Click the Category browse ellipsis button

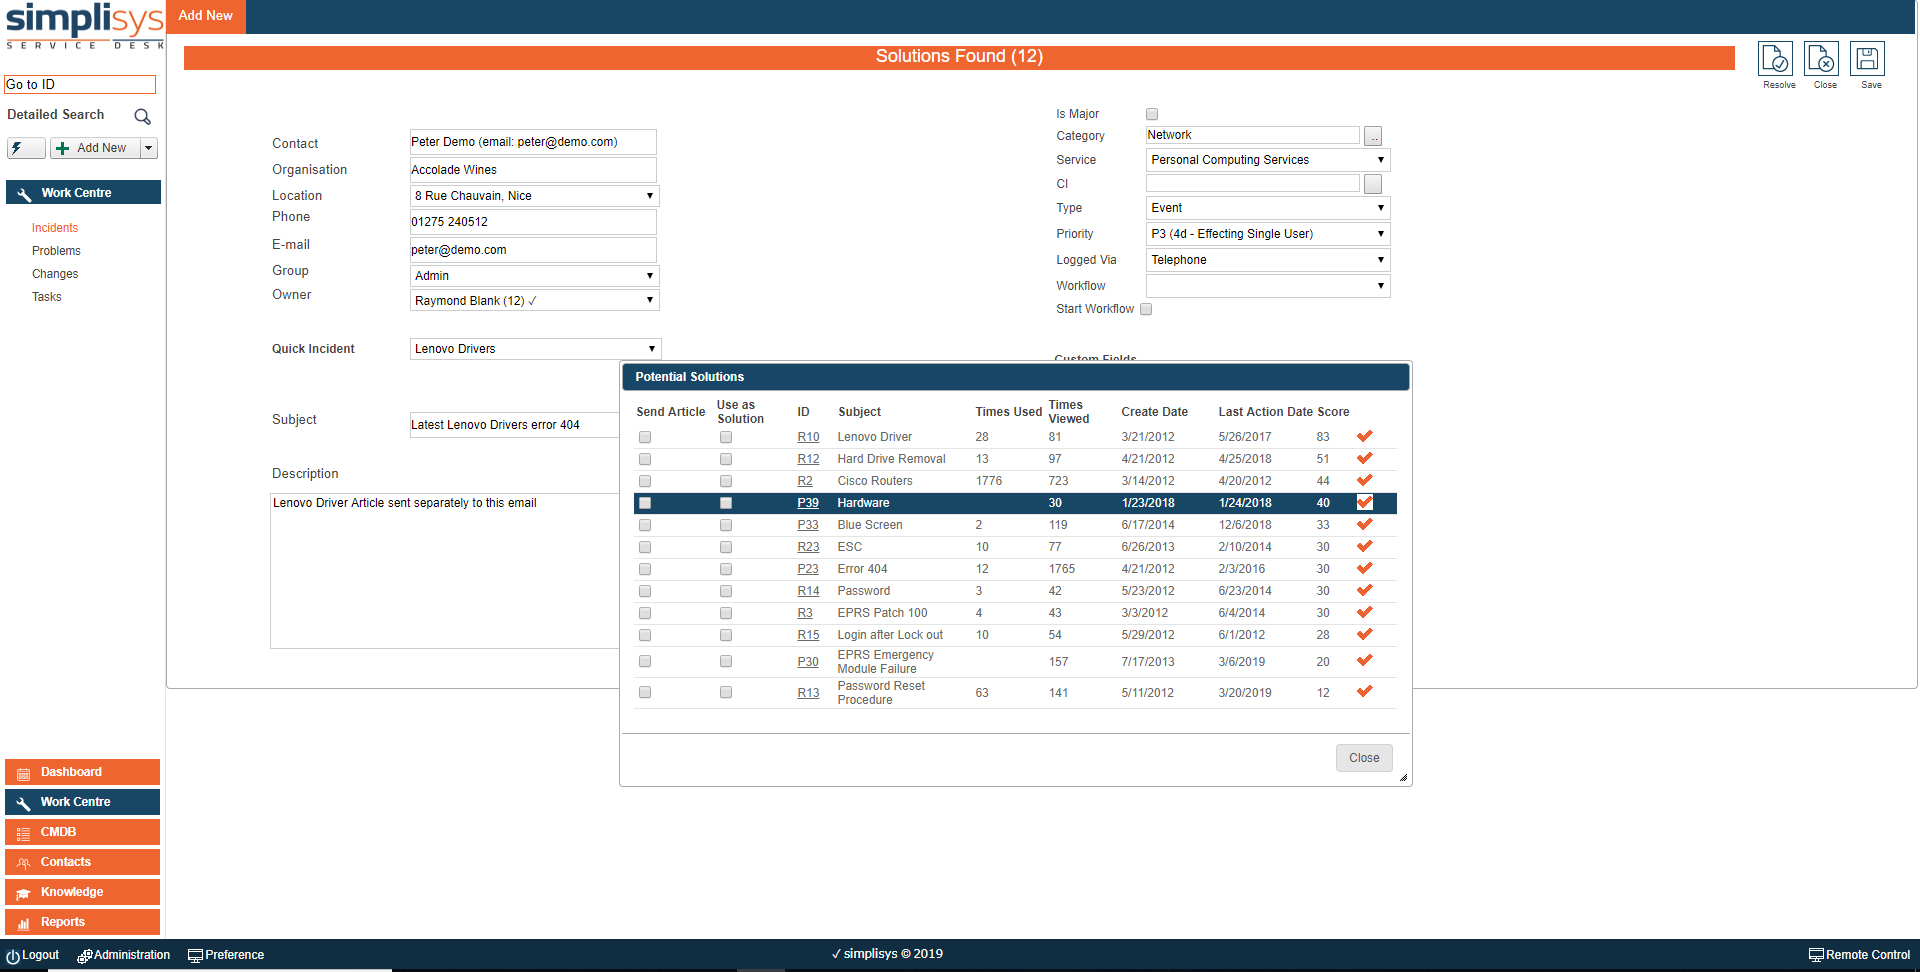point(1373,136)
